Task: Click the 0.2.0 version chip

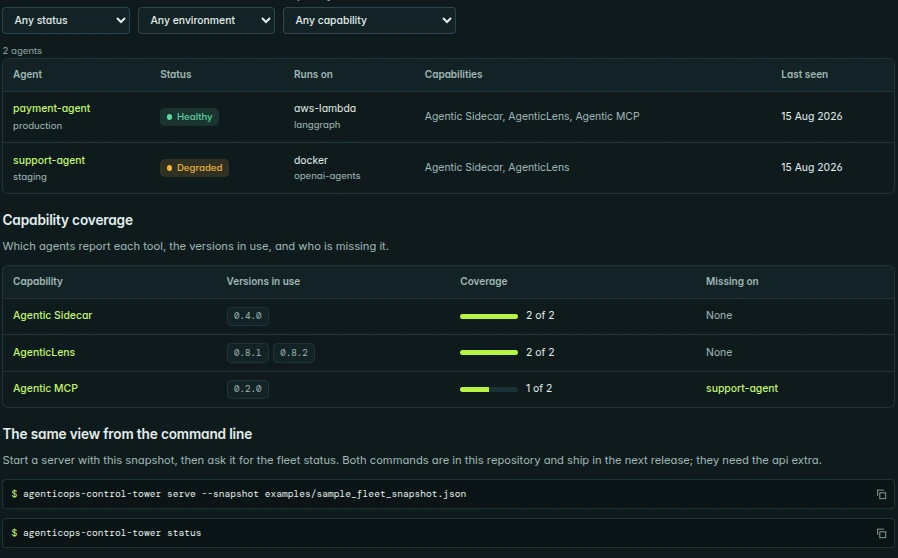Action: point(247,389)
